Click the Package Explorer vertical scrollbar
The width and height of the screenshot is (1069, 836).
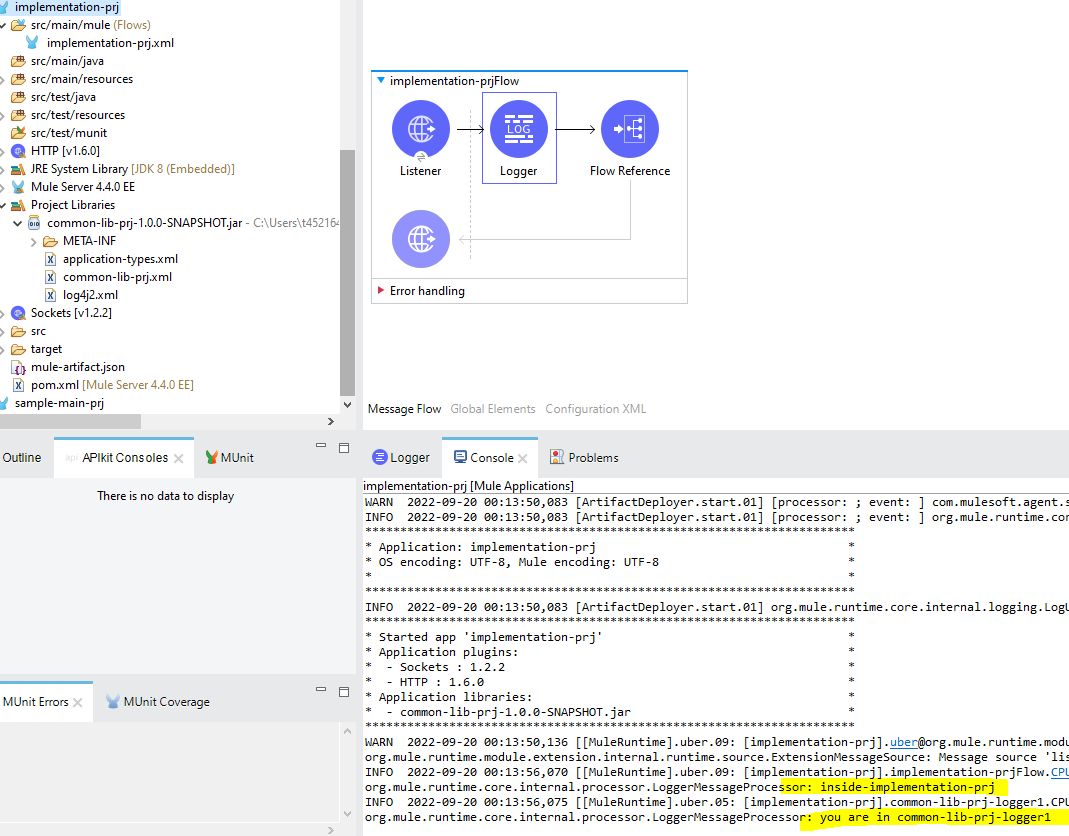point(347,270)
